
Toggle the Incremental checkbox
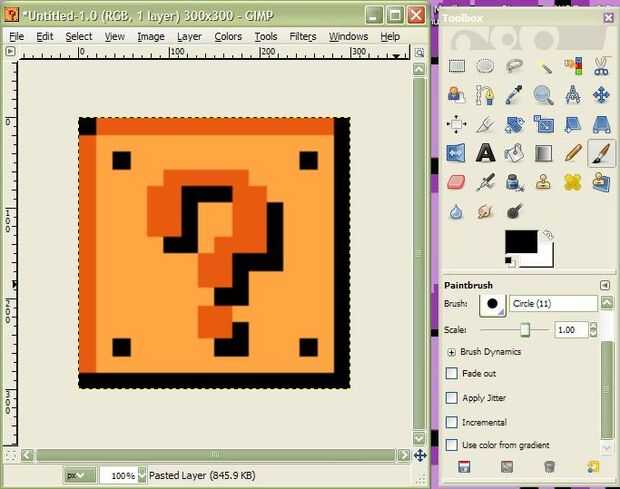point(452,422)
